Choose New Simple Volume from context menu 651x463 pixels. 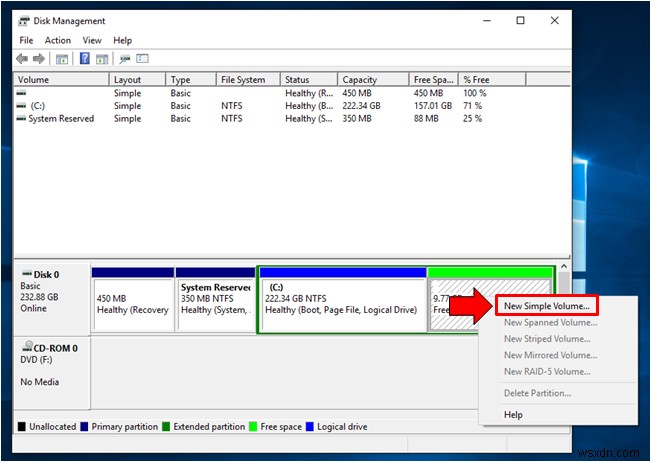click(x=547, y=306)
